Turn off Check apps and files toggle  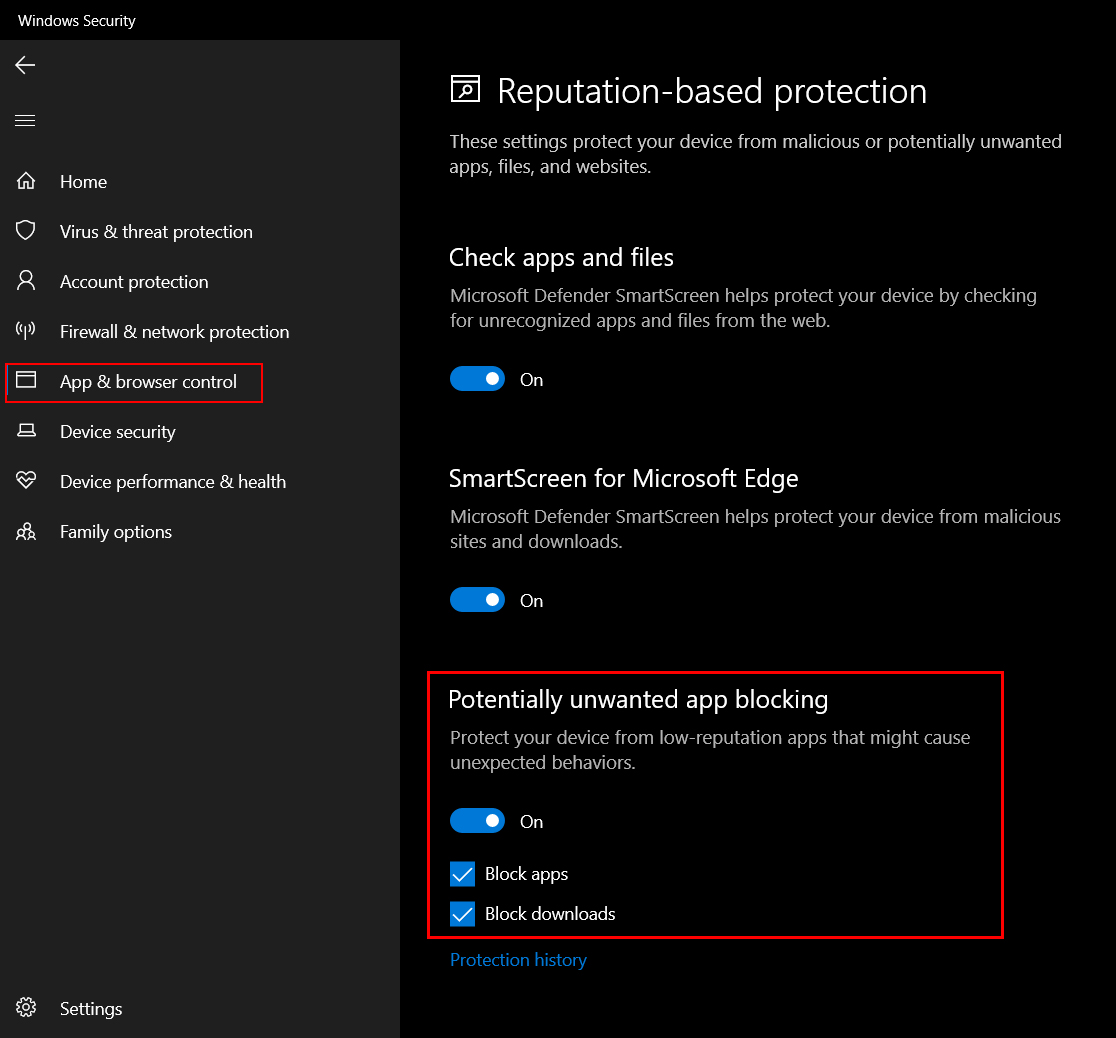coord(478,379)
